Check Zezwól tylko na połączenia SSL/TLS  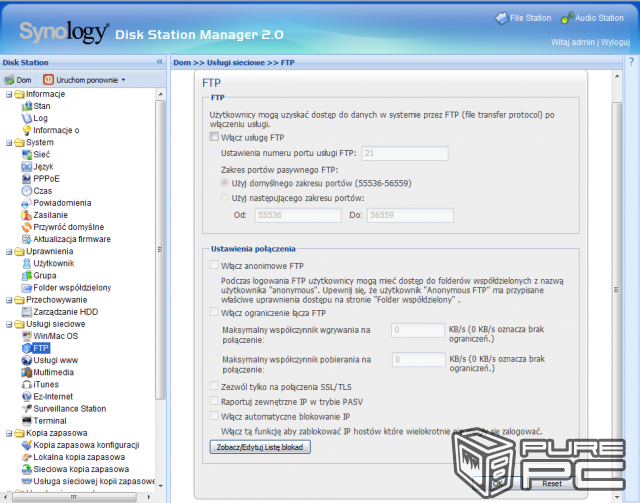(x=214, y=386)
